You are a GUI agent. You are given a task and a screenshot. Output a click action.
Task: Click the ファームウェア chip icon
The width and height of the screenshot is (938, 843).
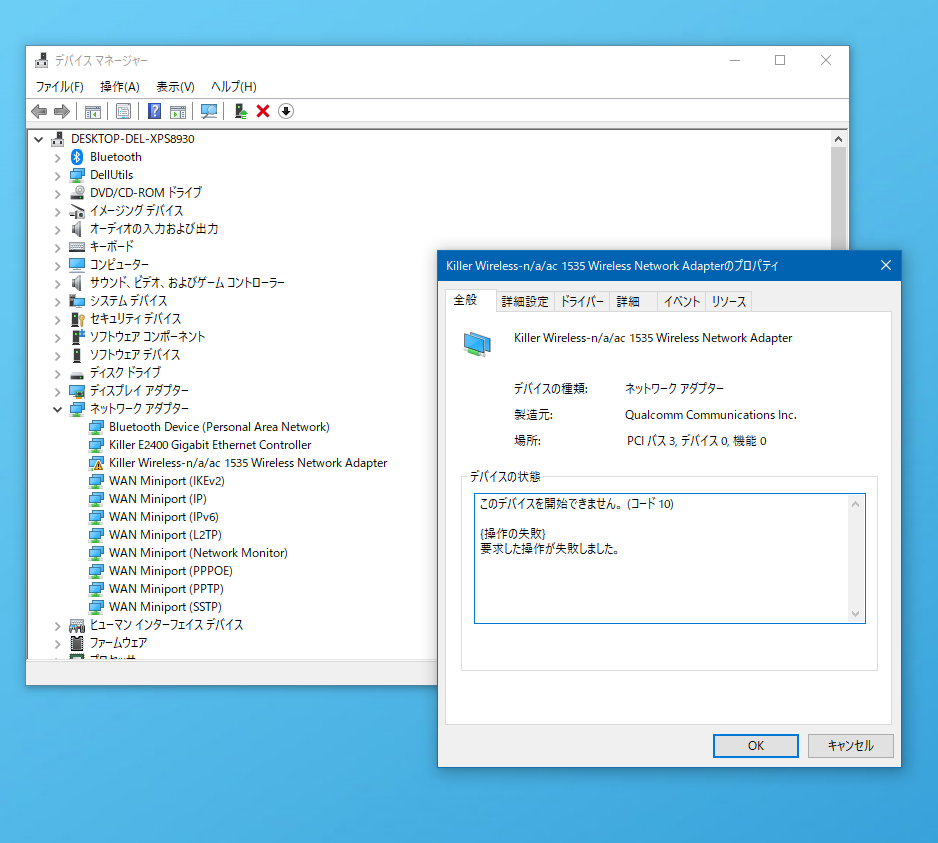[x=77, y=643]
